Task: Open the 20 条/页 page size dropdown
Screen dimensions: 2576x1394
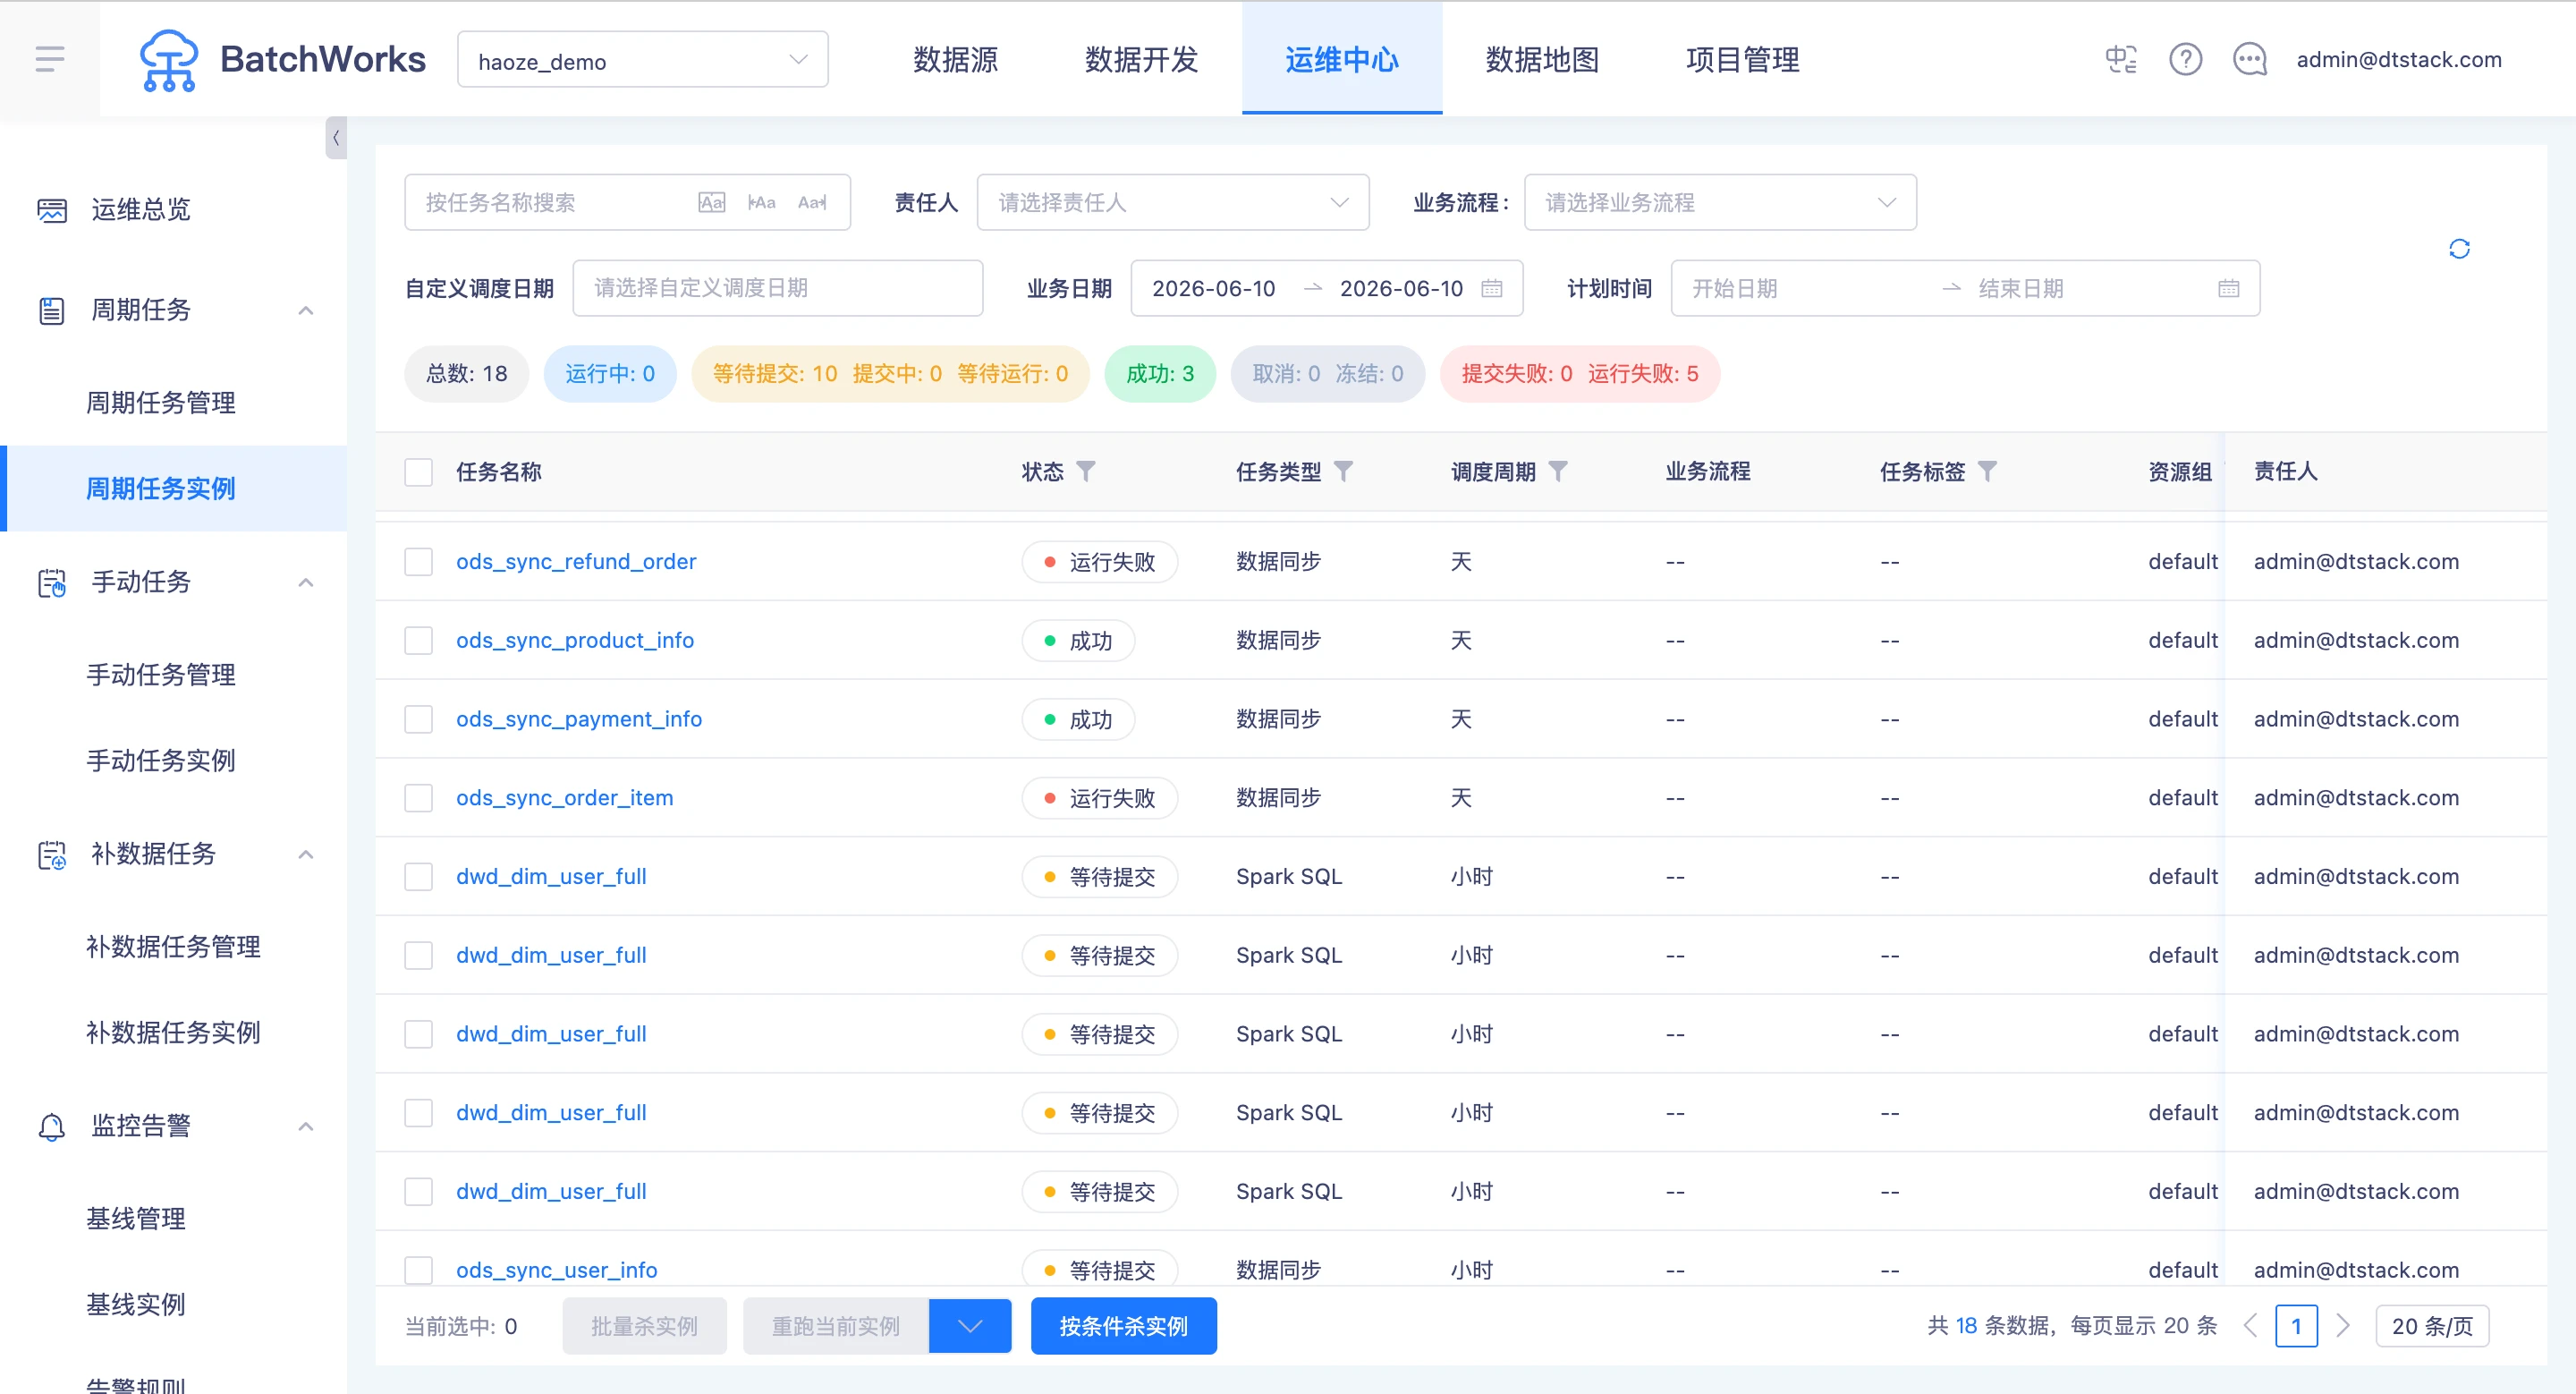Action: (x=2432, y=1326)
